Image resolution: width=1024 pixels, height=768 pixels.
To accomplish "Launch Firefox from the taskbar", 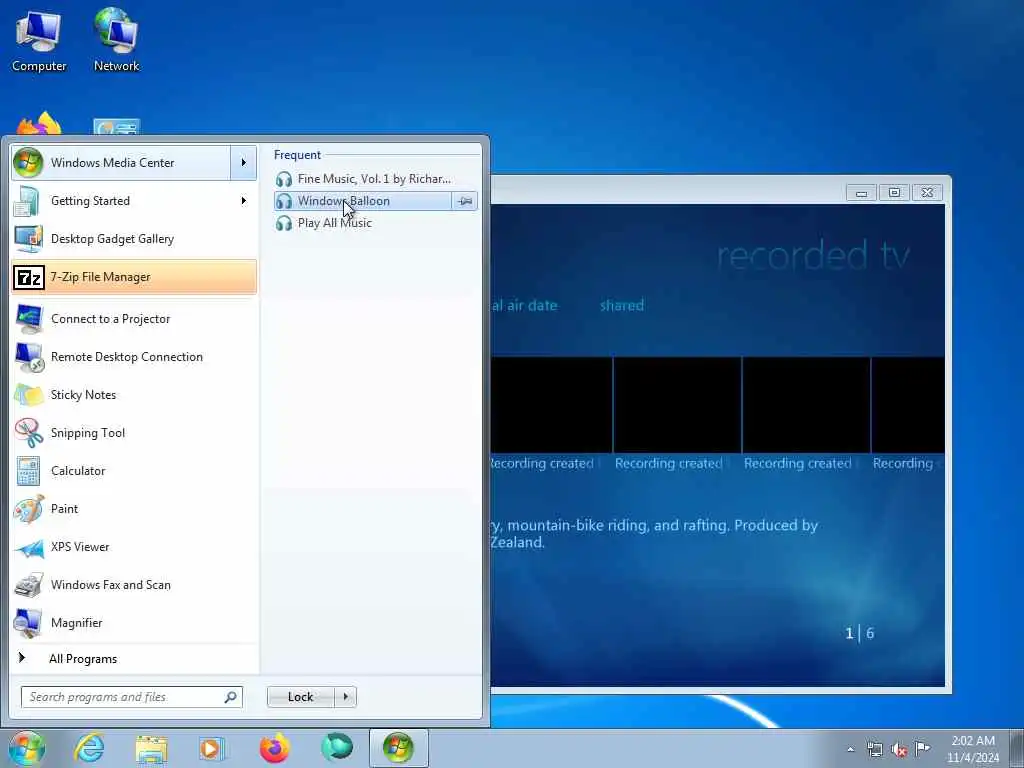I will tap(274, 748).
